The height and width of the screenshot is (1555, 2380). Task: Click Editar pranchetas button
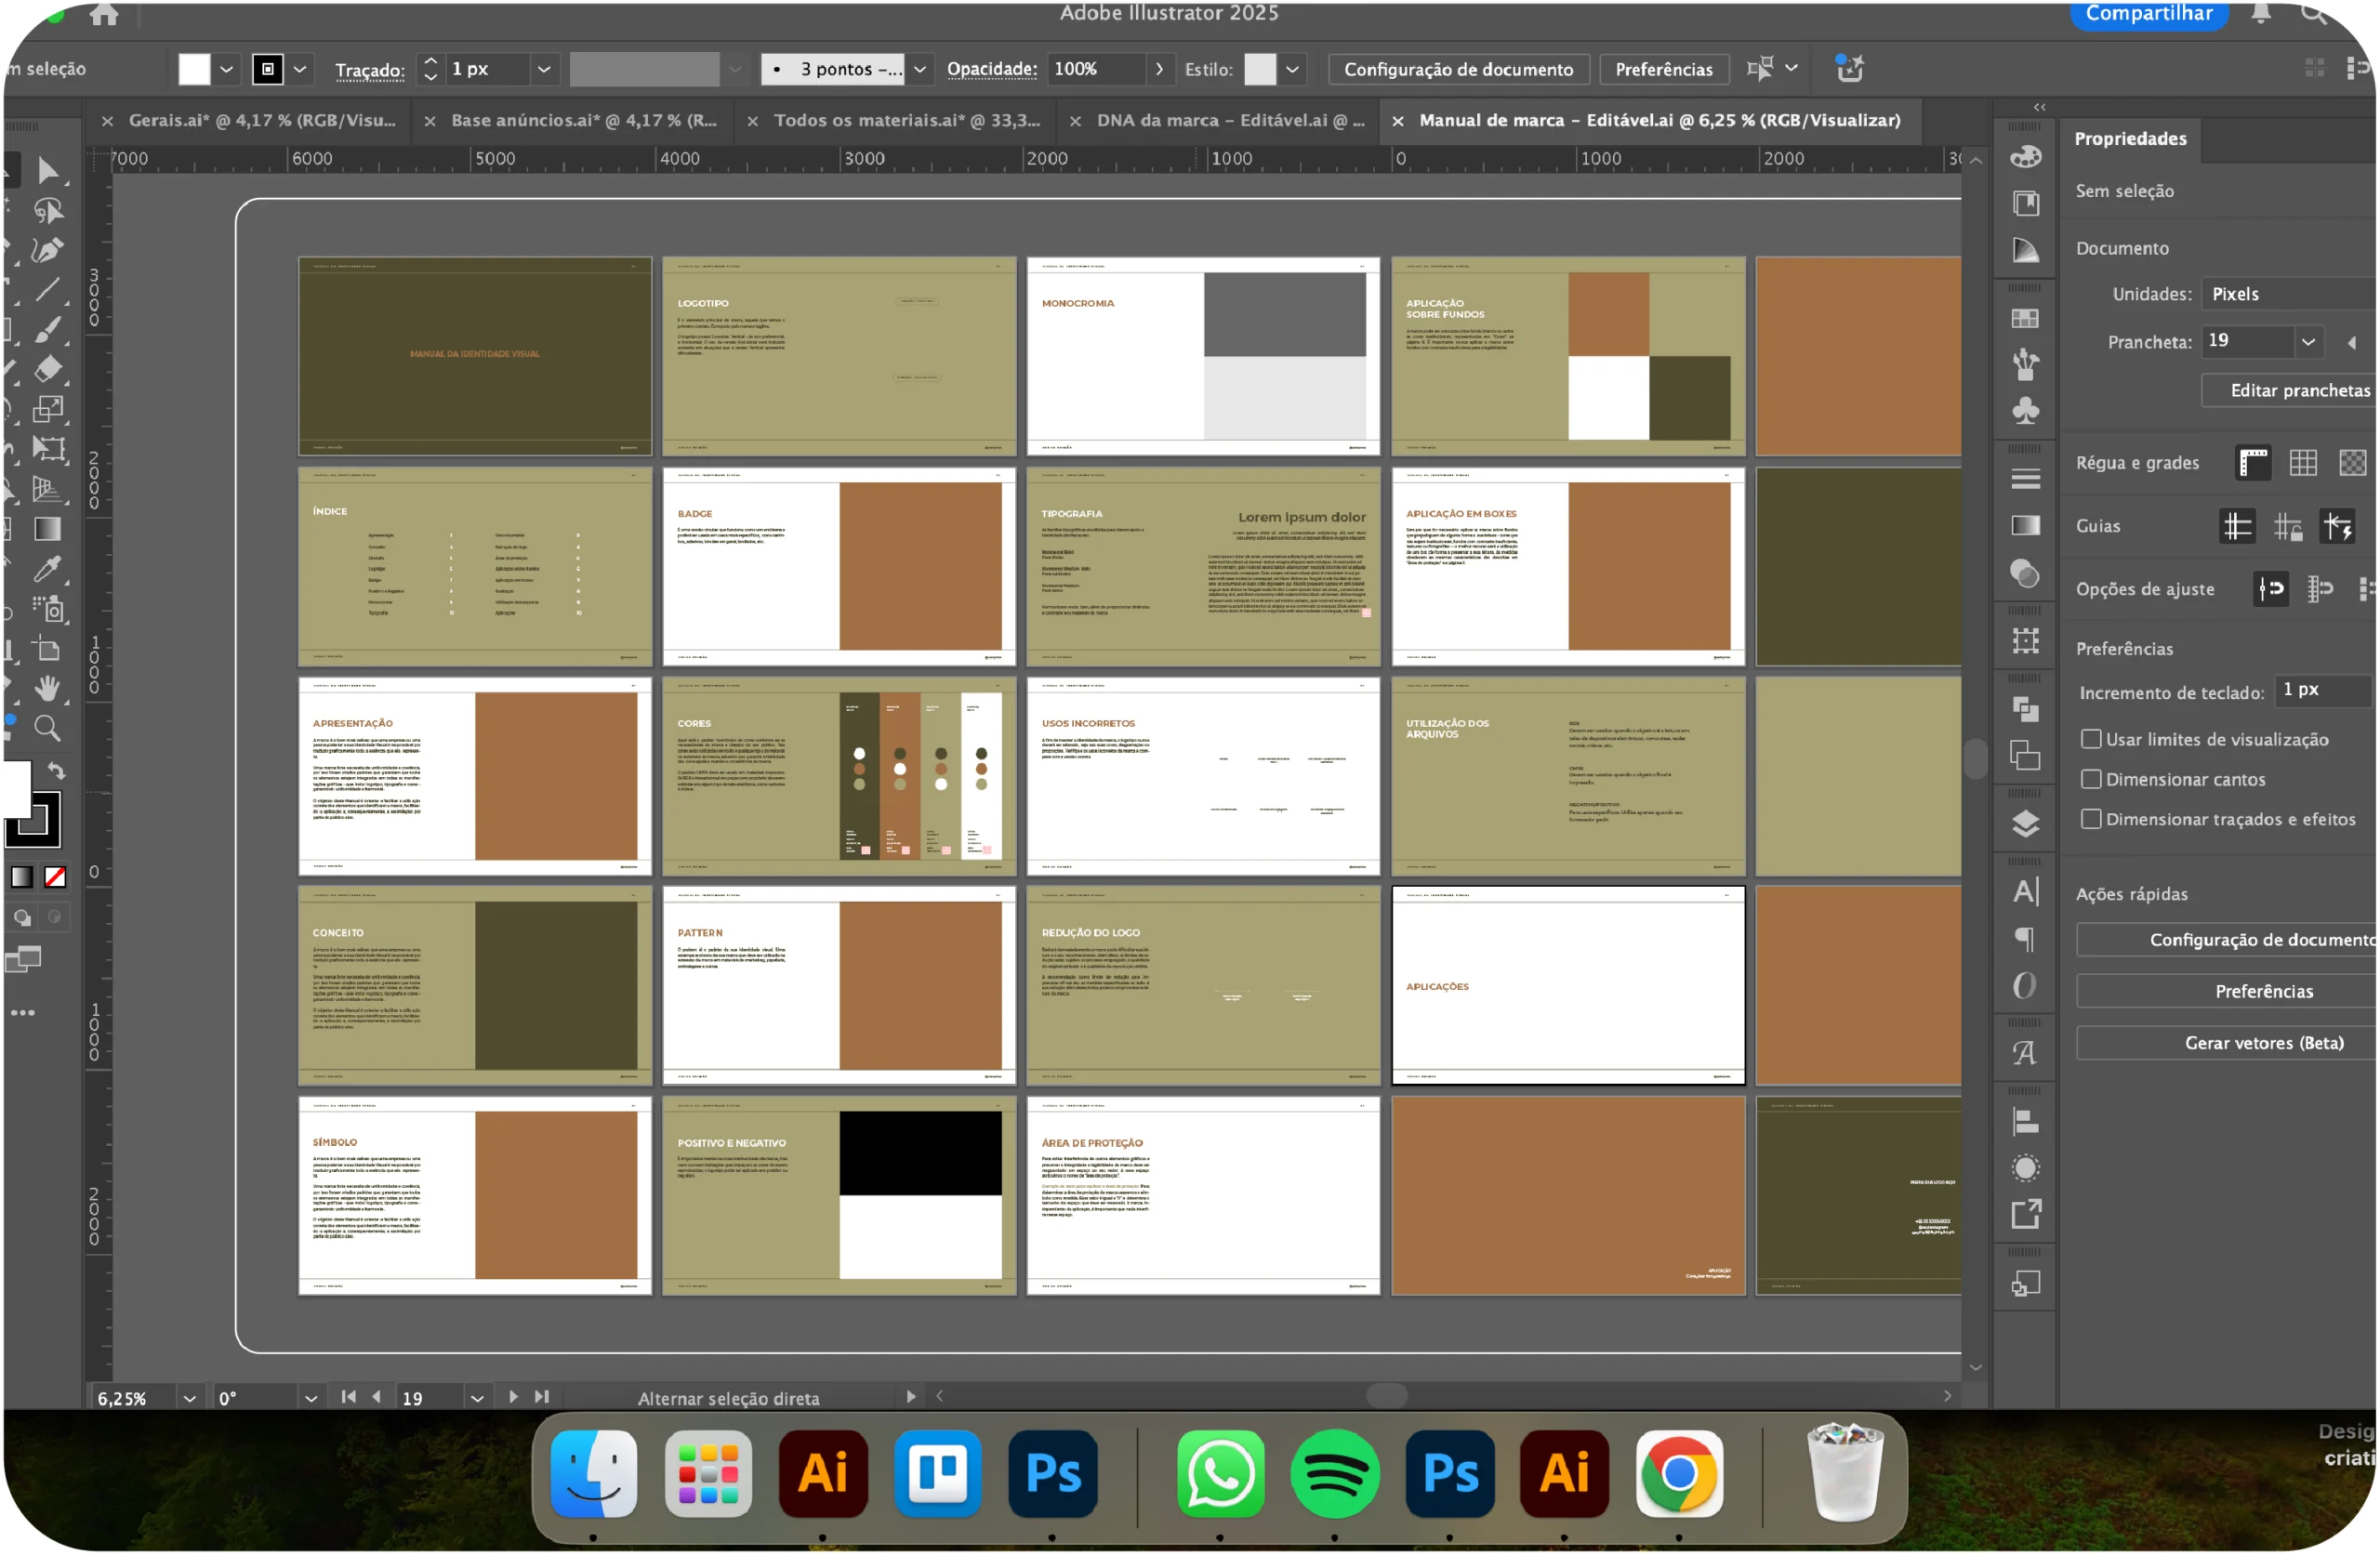(x=2289, y=390)
